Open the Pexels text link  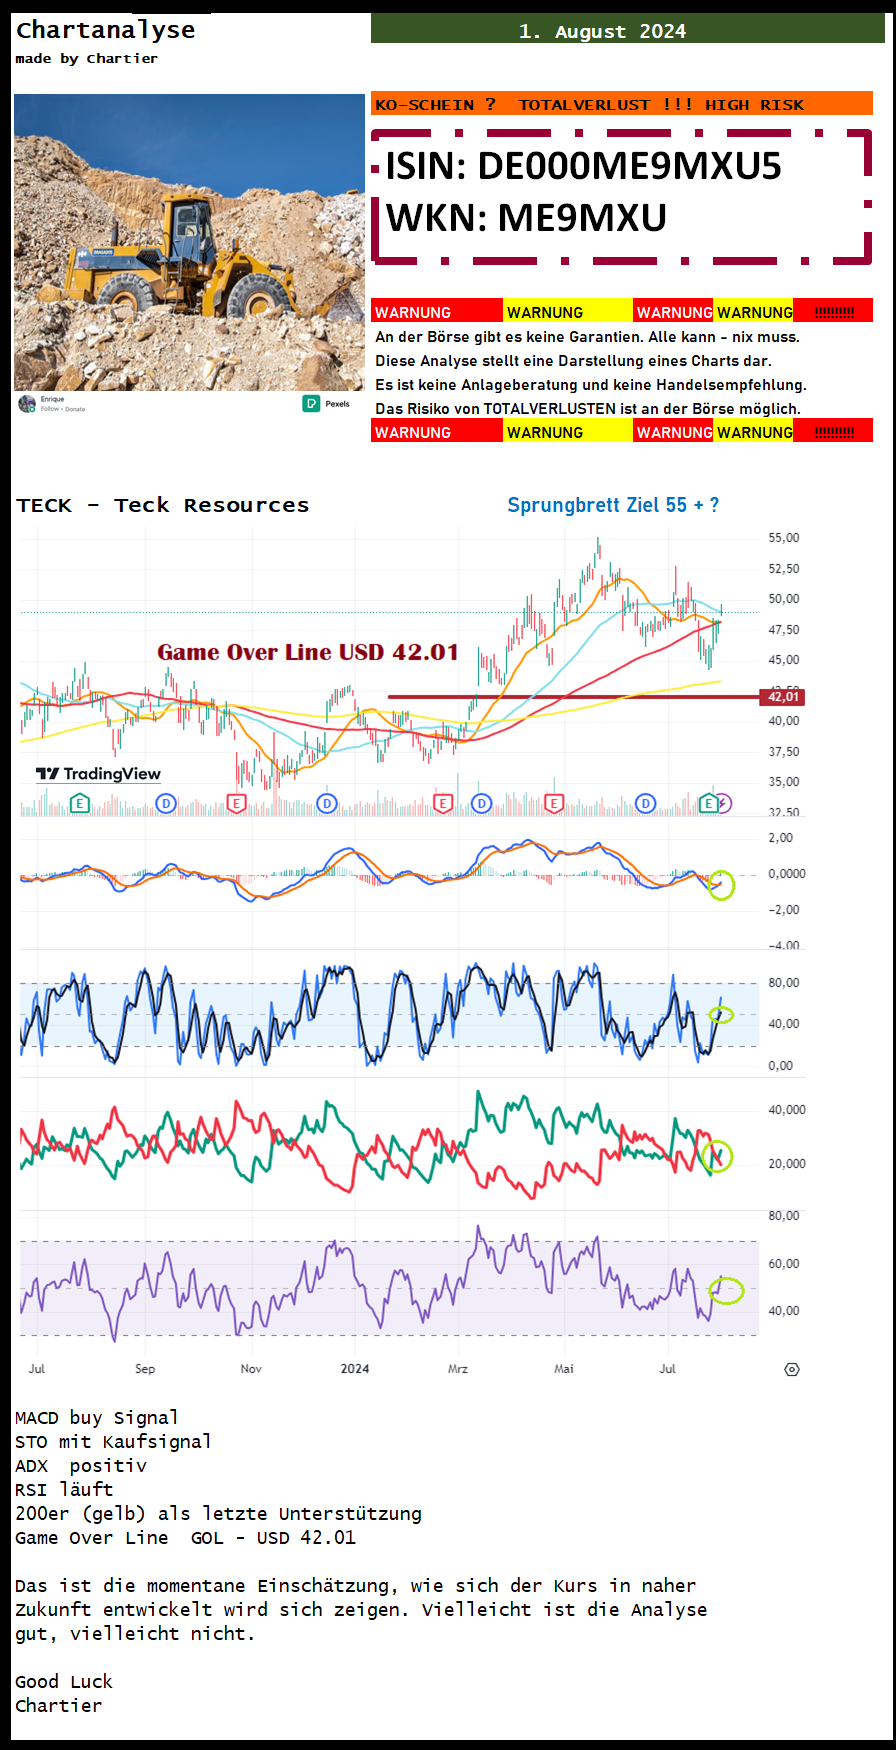(x=338, y=404)
